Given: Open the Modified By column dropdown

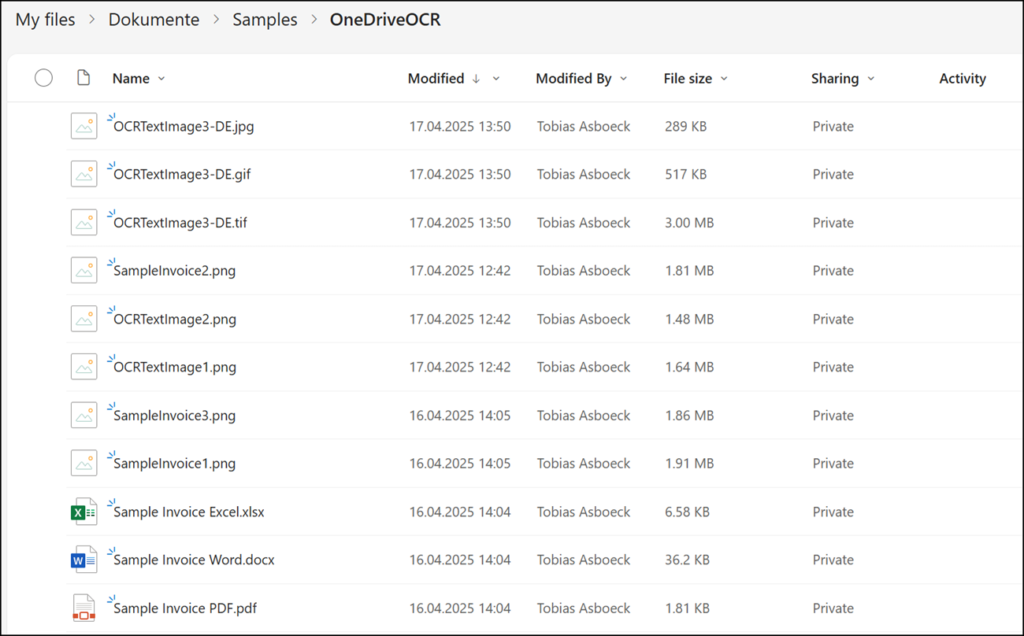Looking at the screenshot, I should [624, 78].
